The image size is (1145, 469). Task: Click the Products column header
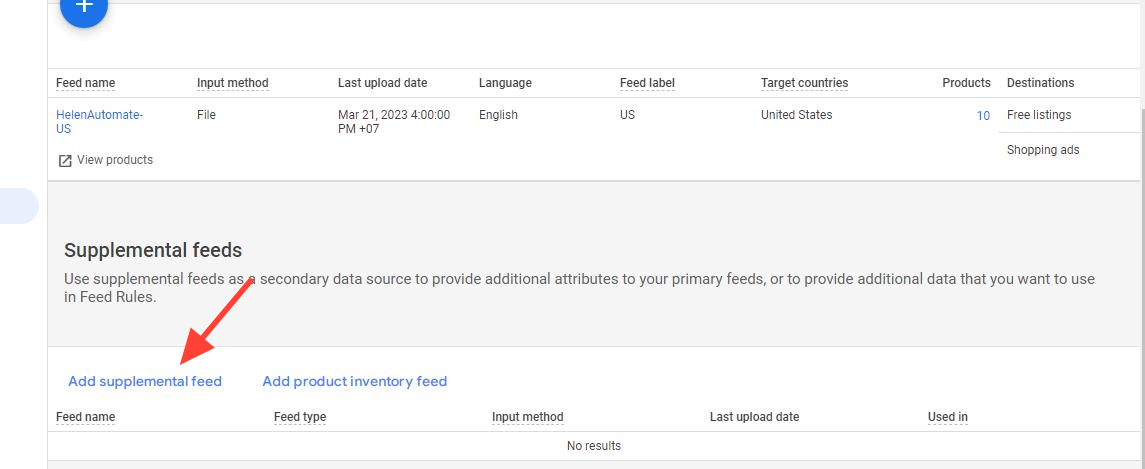click(x=966, y=83)
